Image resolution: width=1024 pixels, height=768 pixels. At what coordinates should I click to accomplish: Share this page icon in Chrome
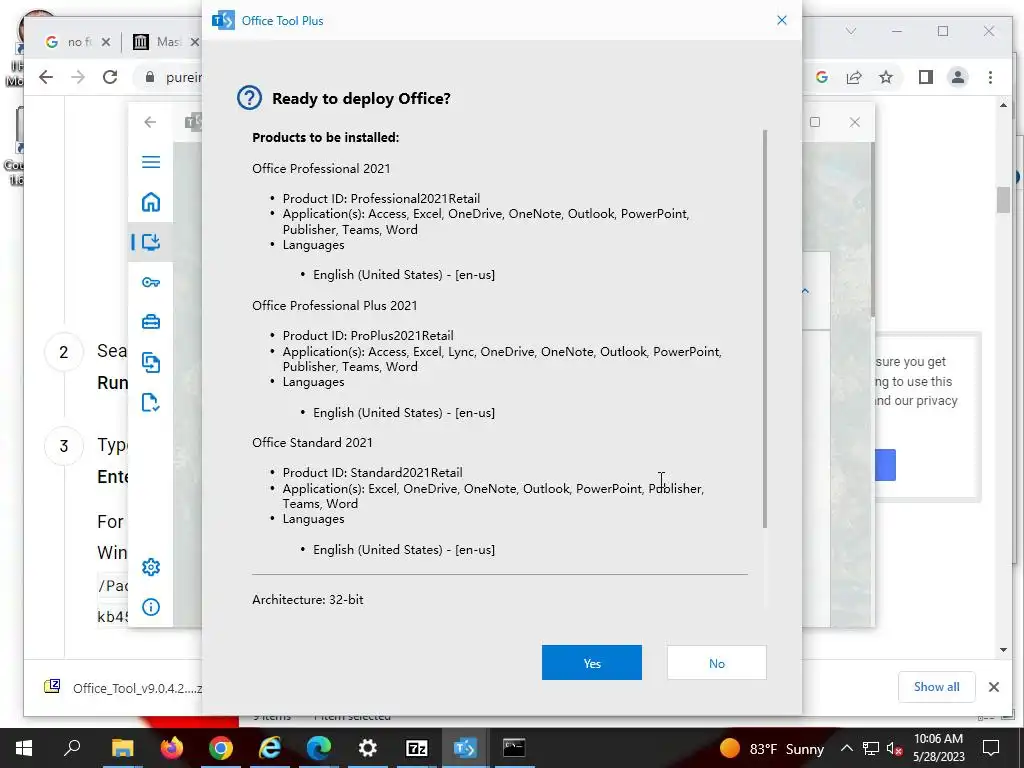point(854,77)
